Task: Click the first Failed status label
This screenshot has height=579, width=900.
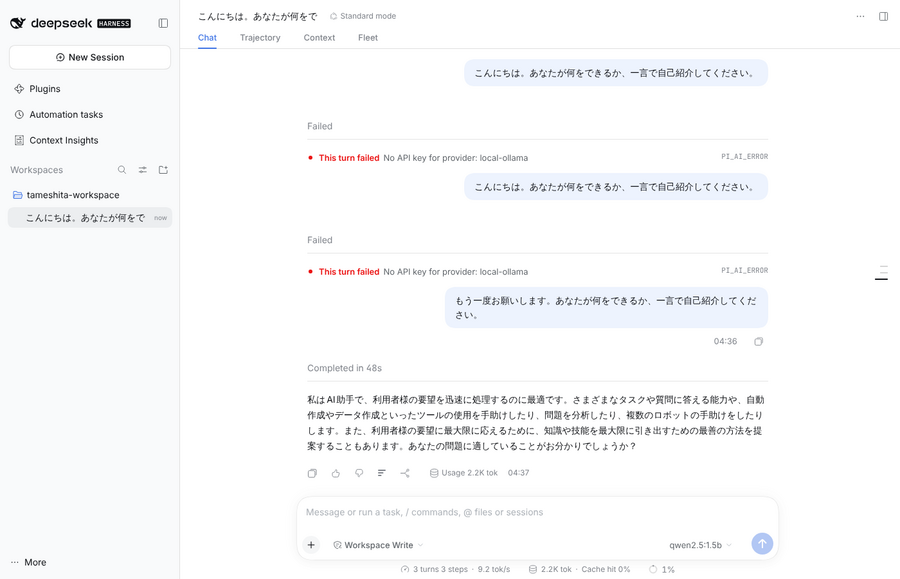Action: point(320,126)
